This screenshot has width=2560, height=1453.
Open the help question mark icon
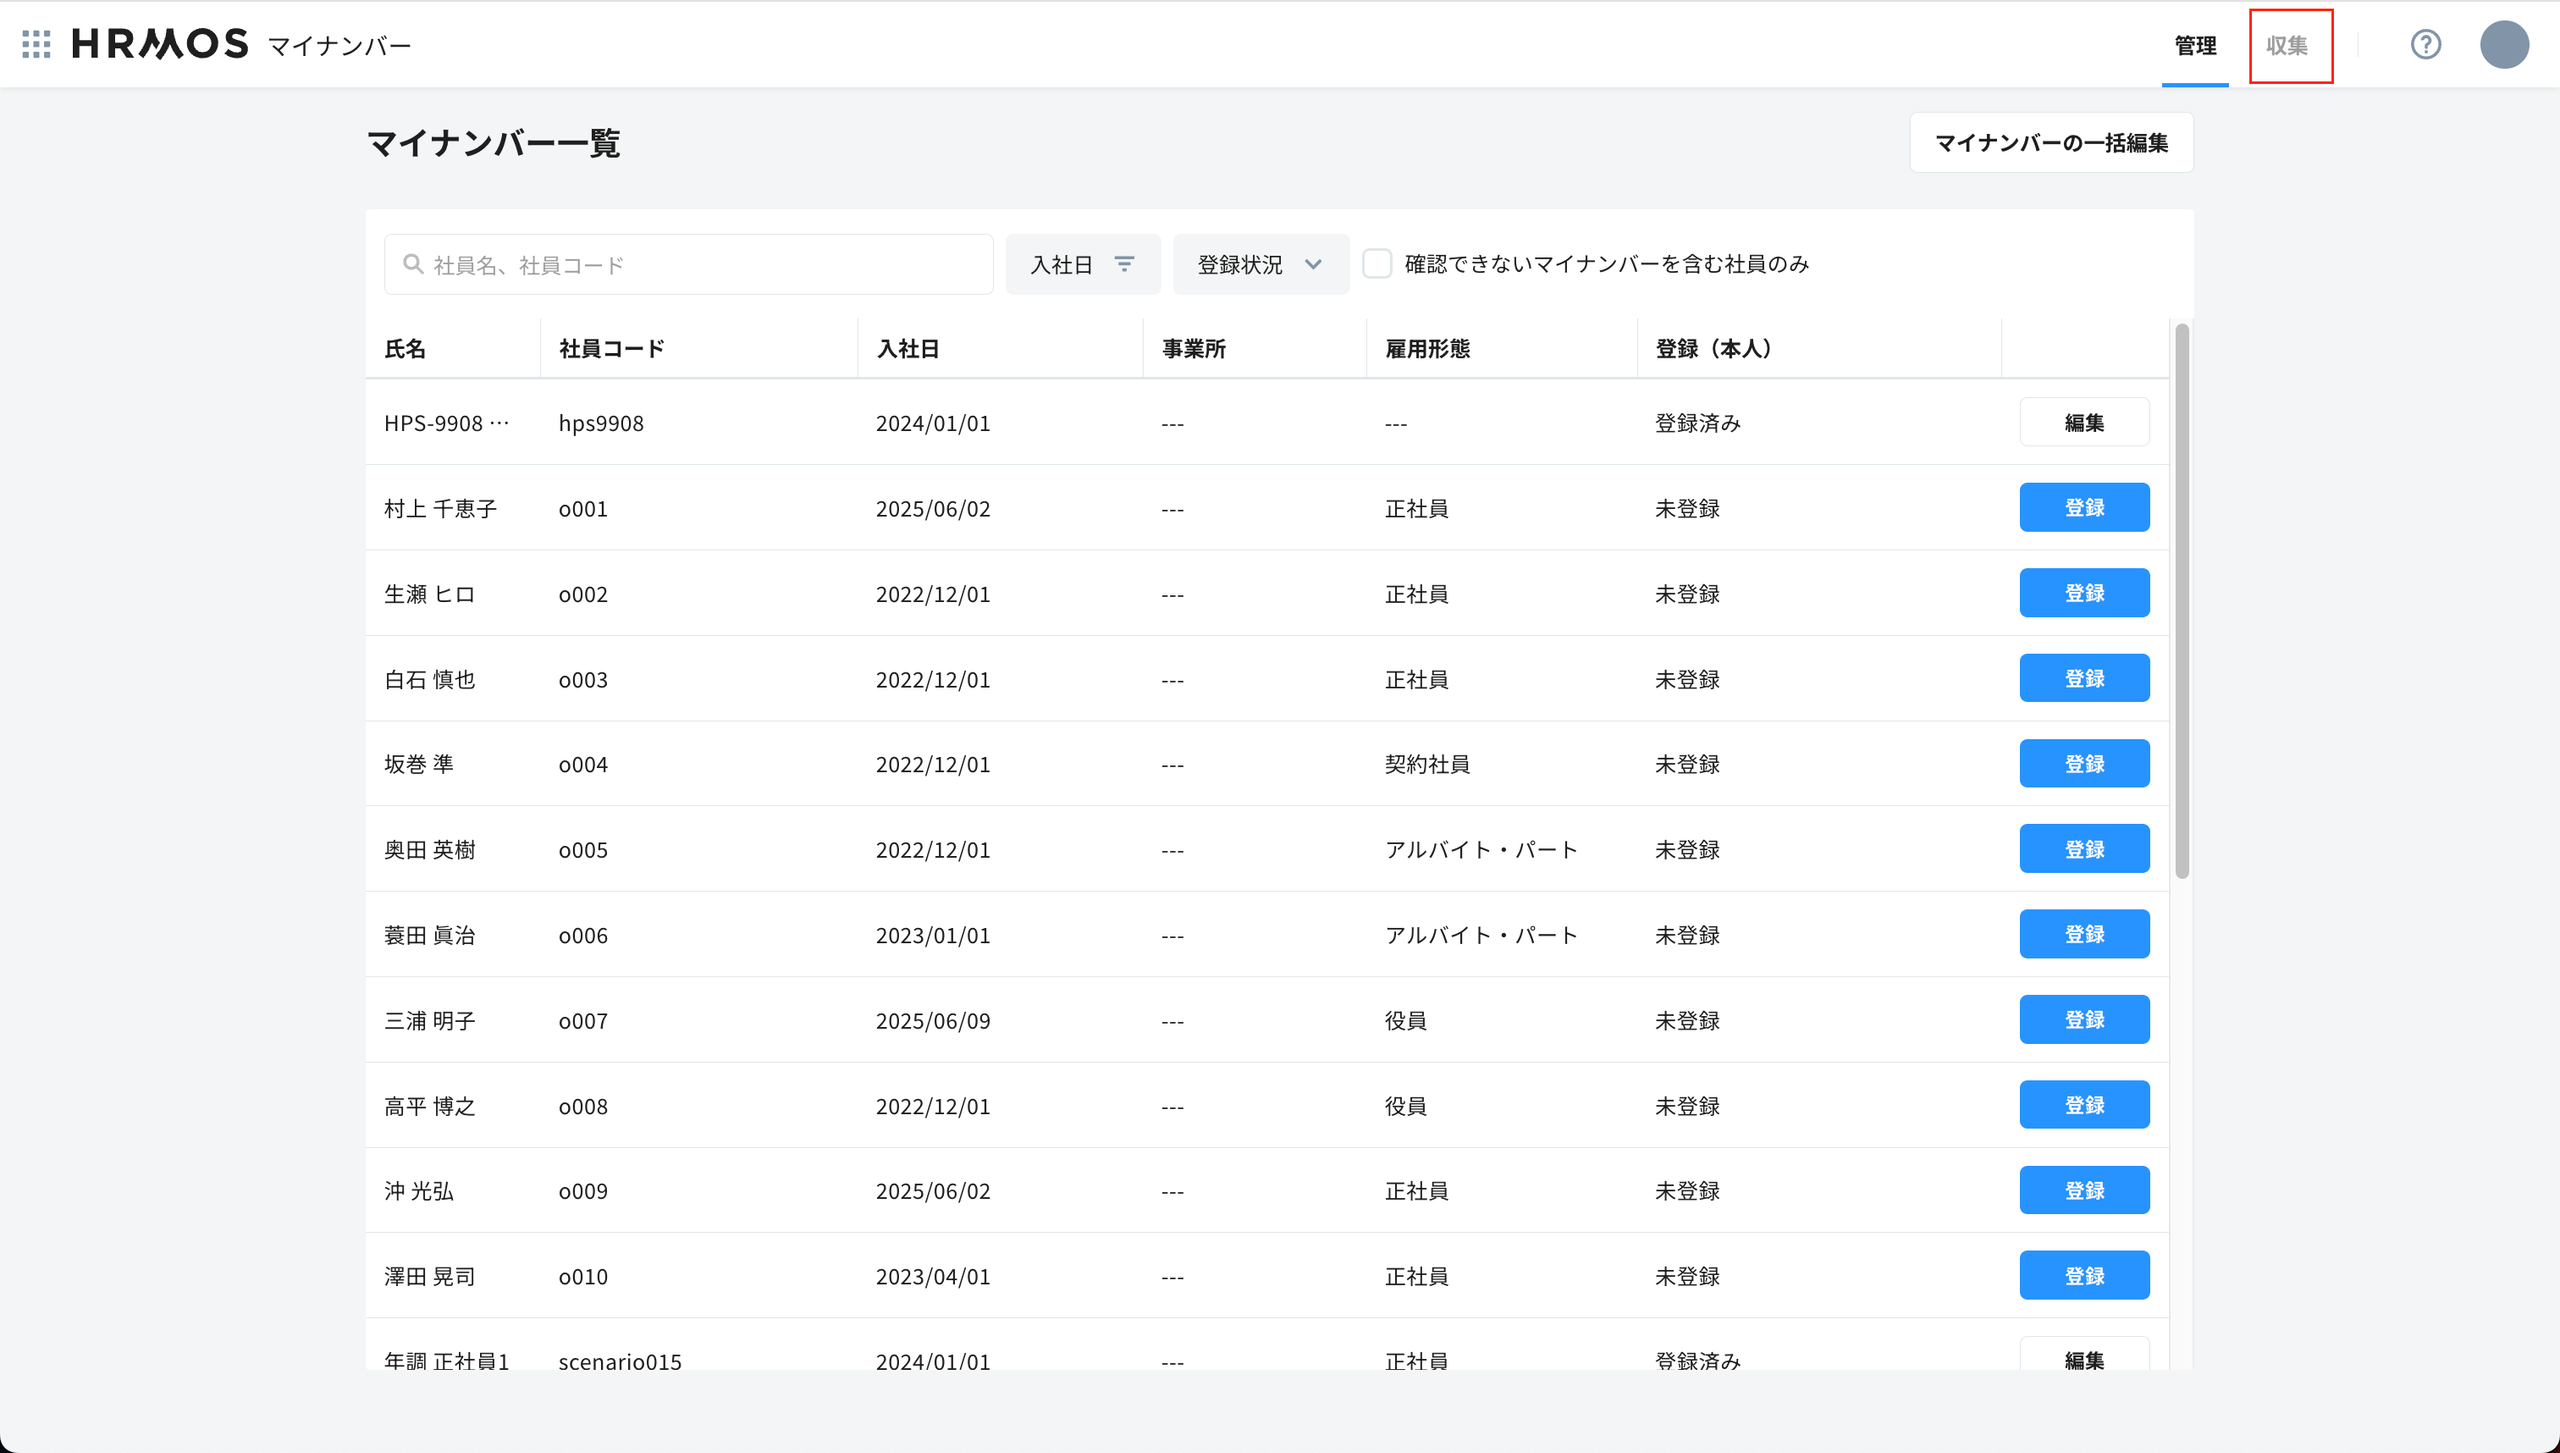[2425, 44]
